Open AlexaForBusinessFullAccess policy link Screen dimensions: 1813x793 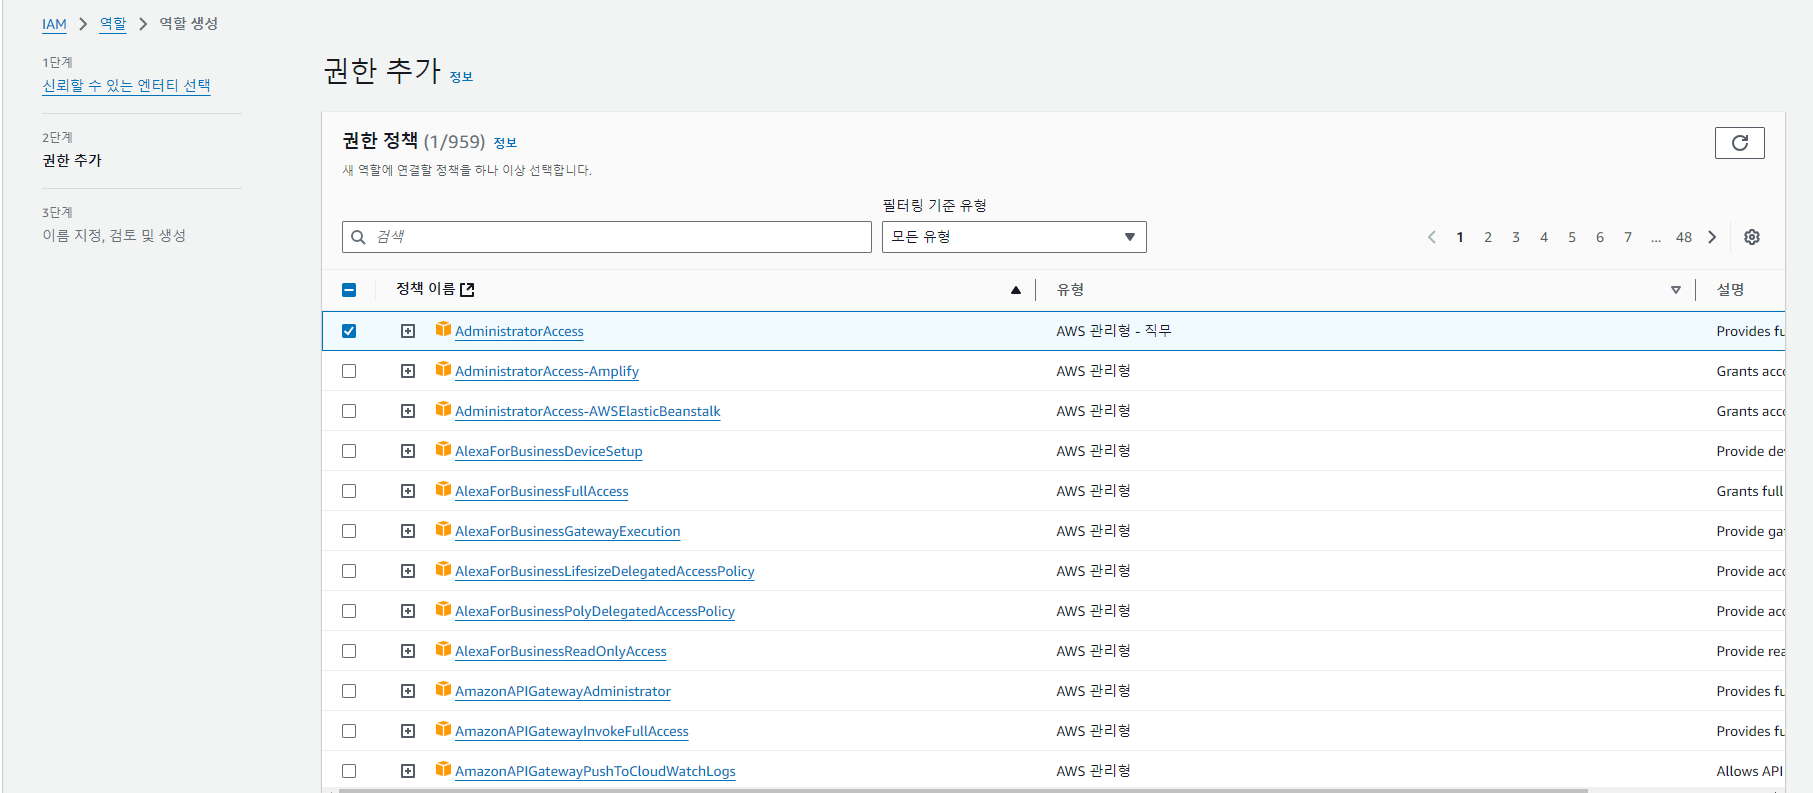click(542, 491)
